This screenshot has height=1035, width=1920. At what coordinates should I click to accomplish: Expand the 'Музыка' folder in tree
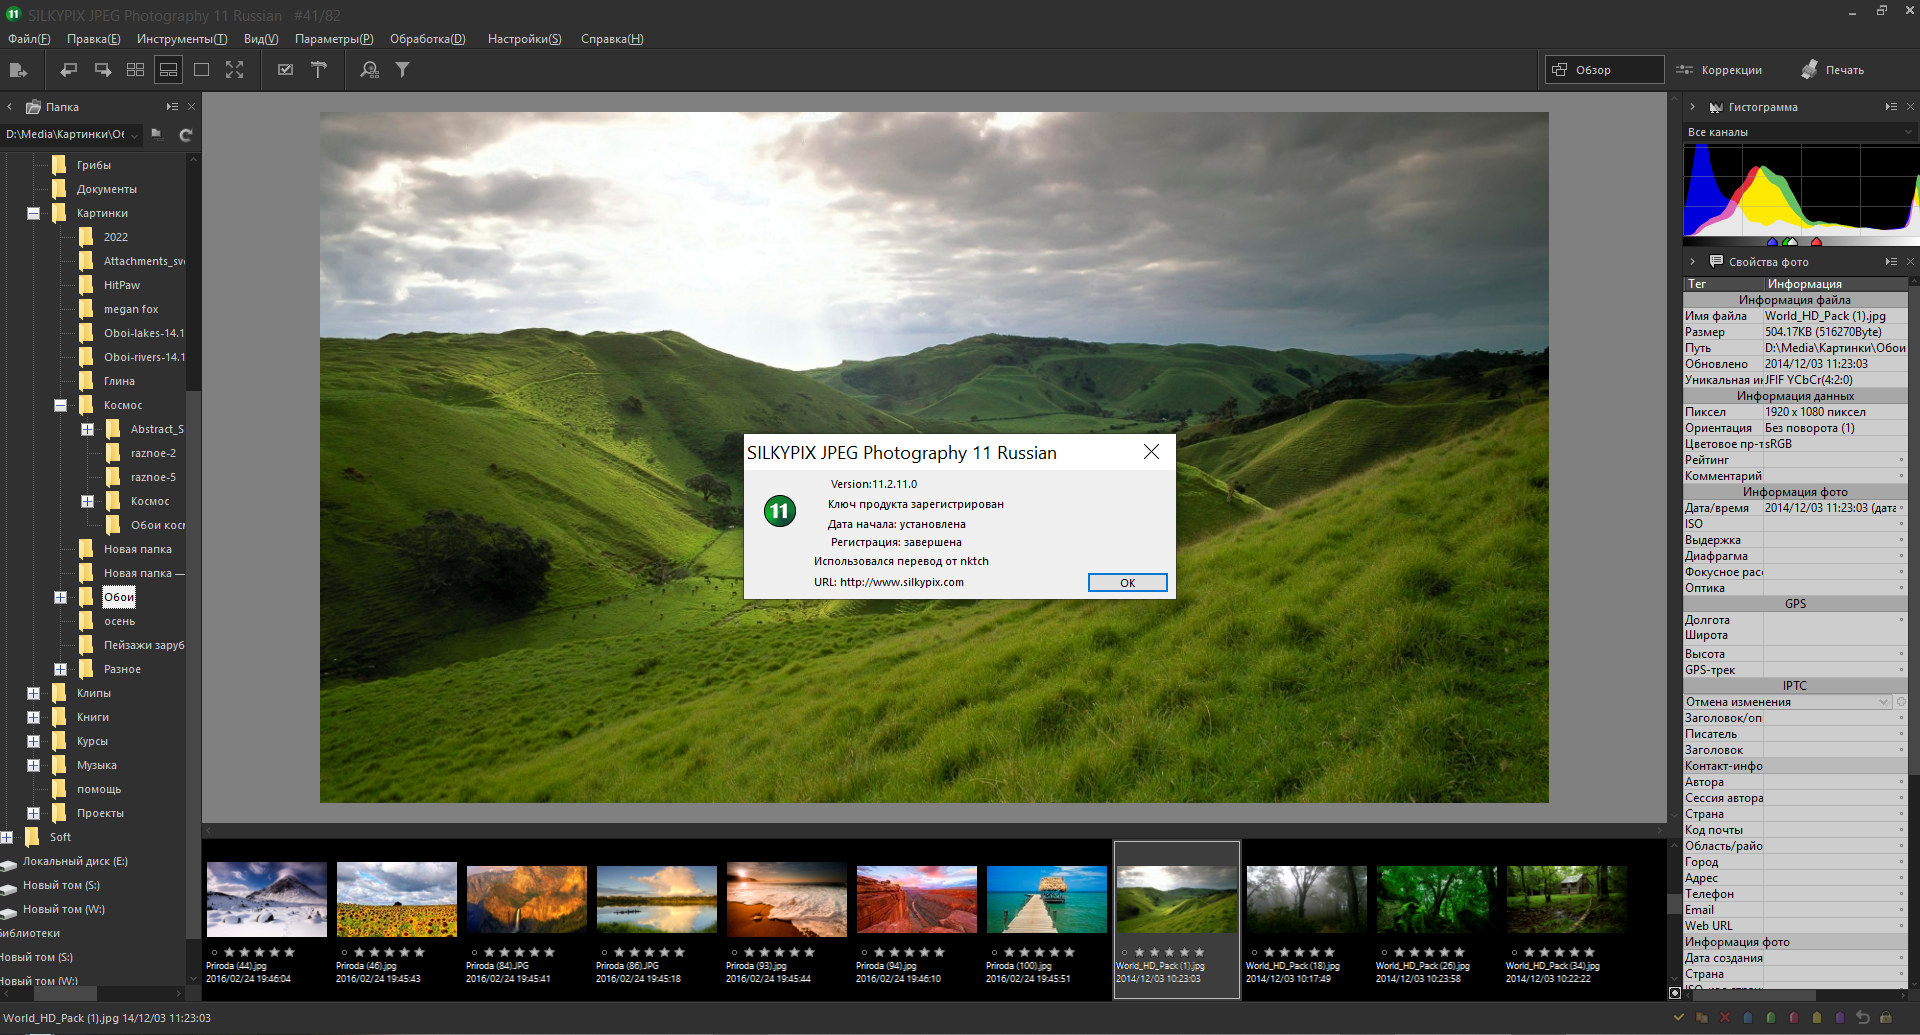[33, 765]
